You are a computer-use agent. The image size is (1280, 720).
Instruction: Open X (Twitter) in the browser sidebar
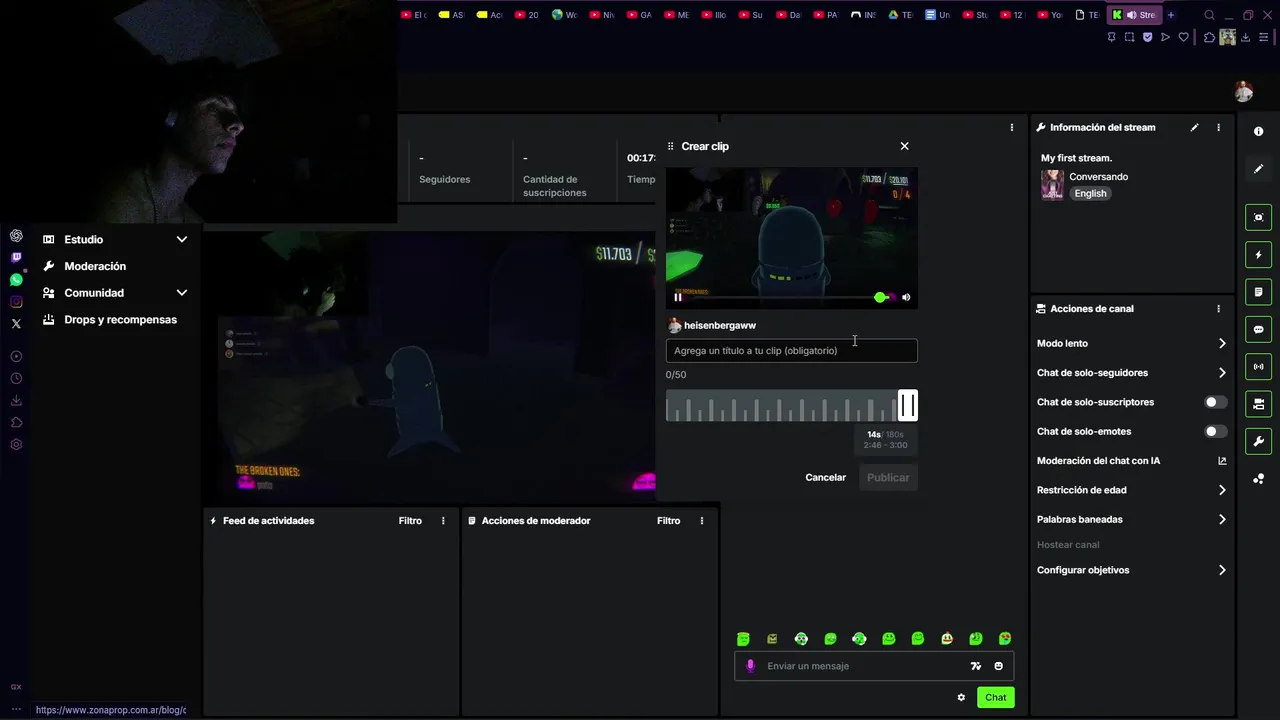(x=16, y=324)
